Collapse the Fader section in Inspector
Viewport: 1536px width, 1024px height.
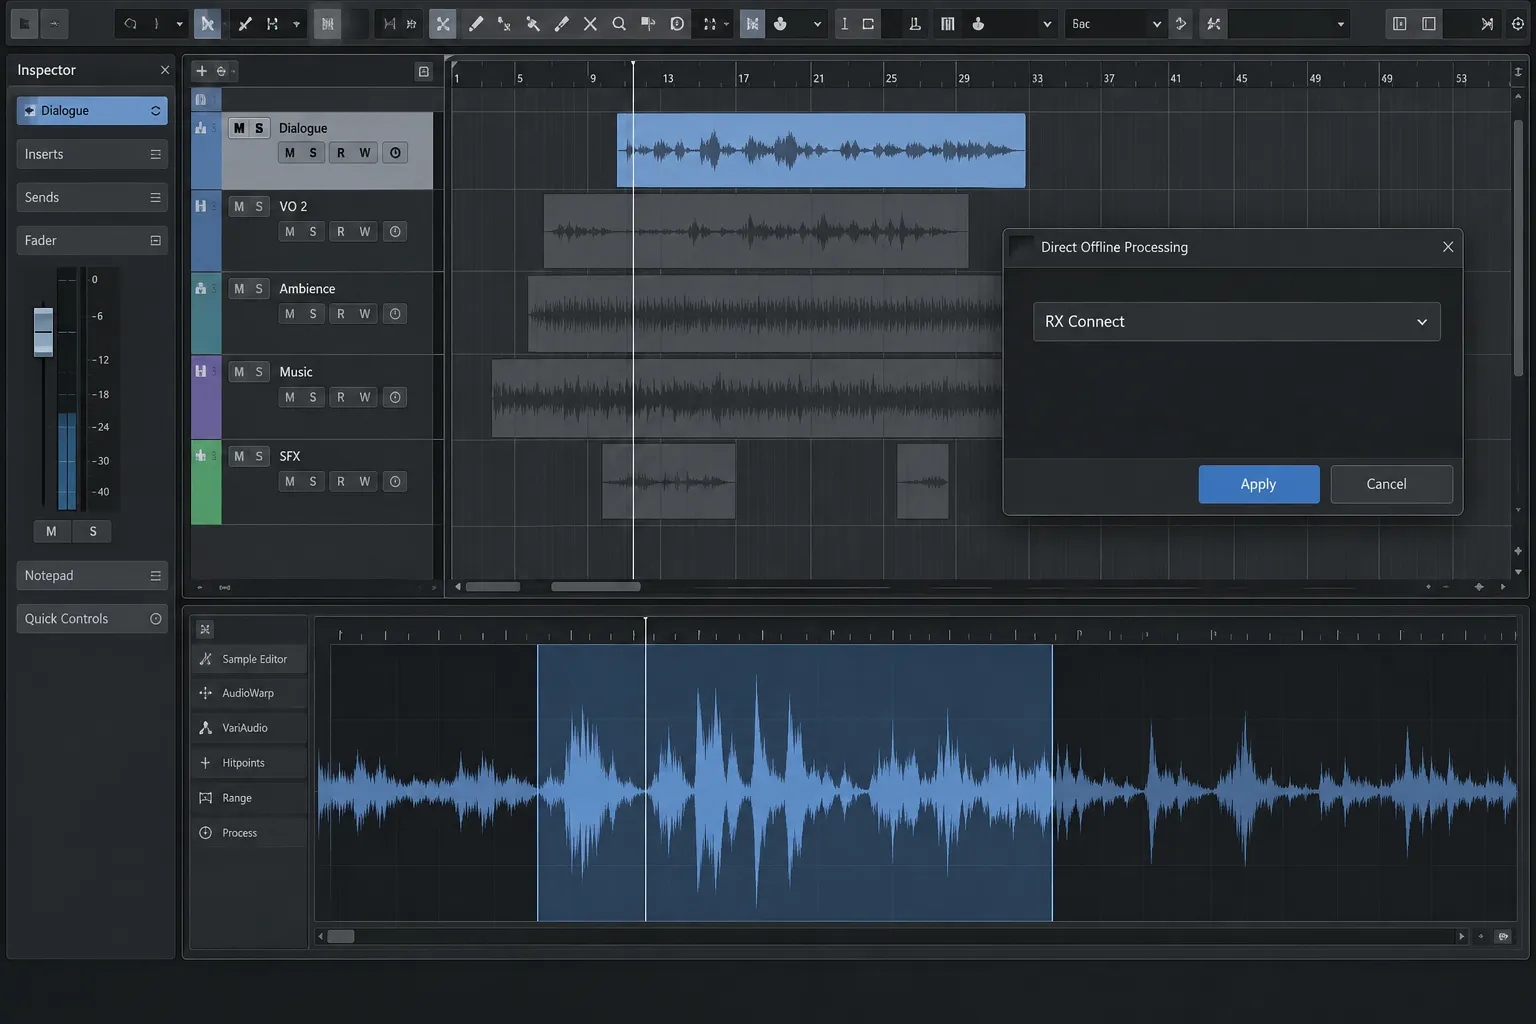click(92, 240)
